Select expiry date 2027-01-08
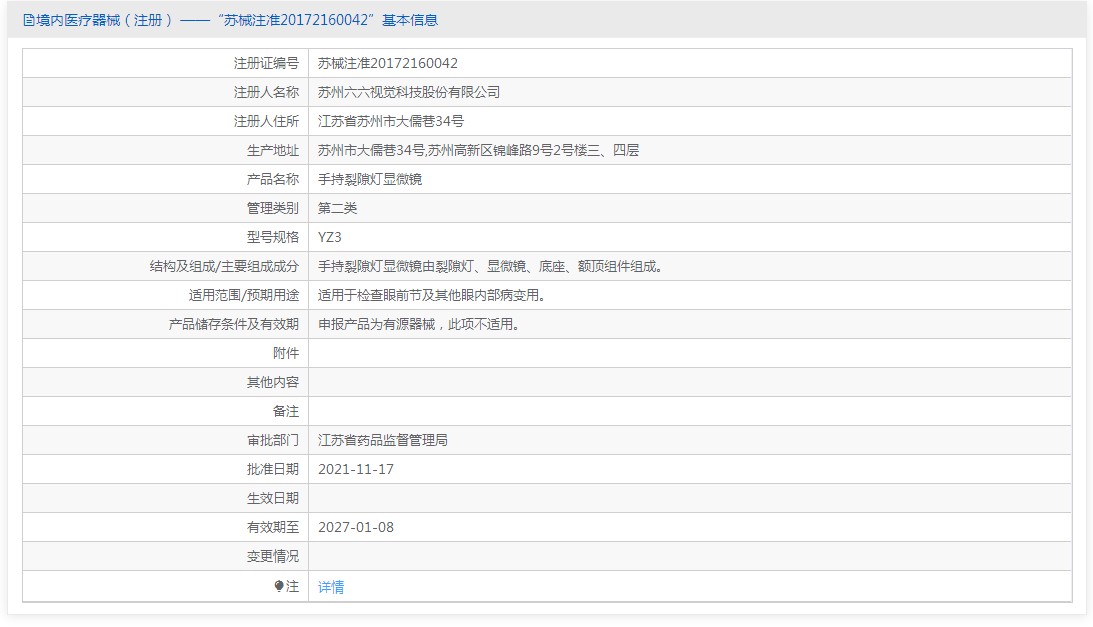 click(x=356, y=527)
